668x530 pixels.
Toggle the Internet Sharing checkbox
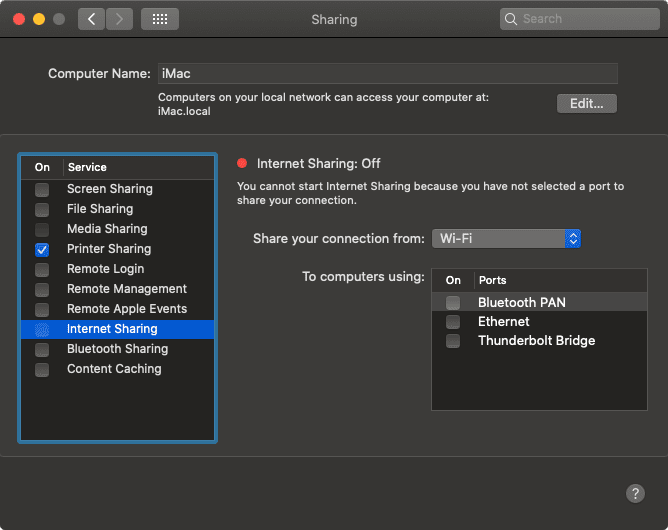pos(42,329)
